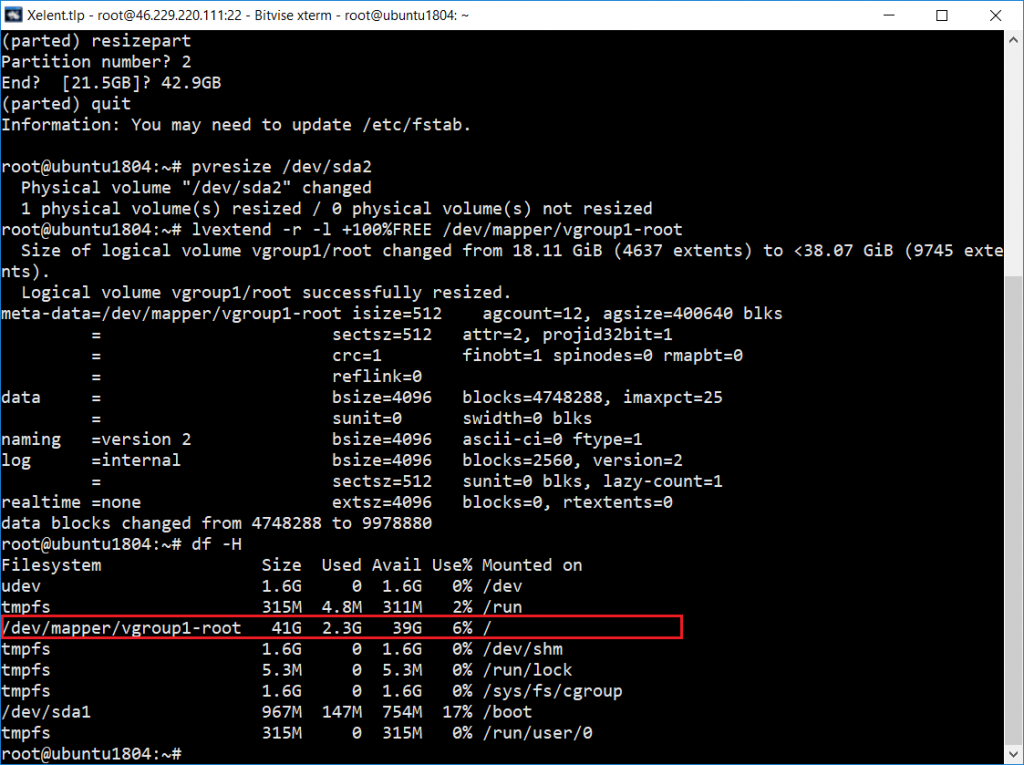Minimize the xterm window
Viewport: 1024px width, 765px height.
coord(888,15)
